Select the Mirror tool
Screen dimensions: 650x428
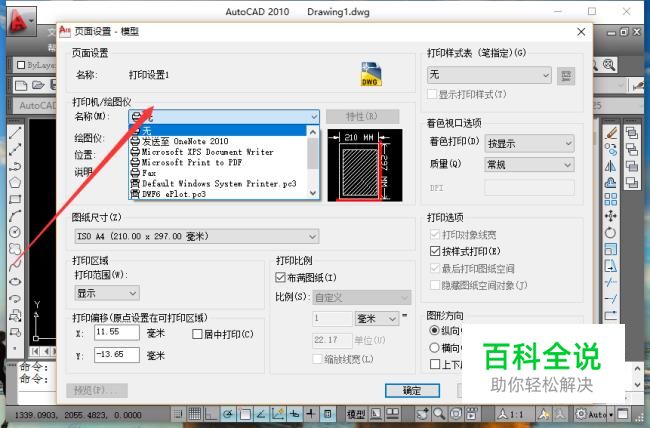[611, 166]
